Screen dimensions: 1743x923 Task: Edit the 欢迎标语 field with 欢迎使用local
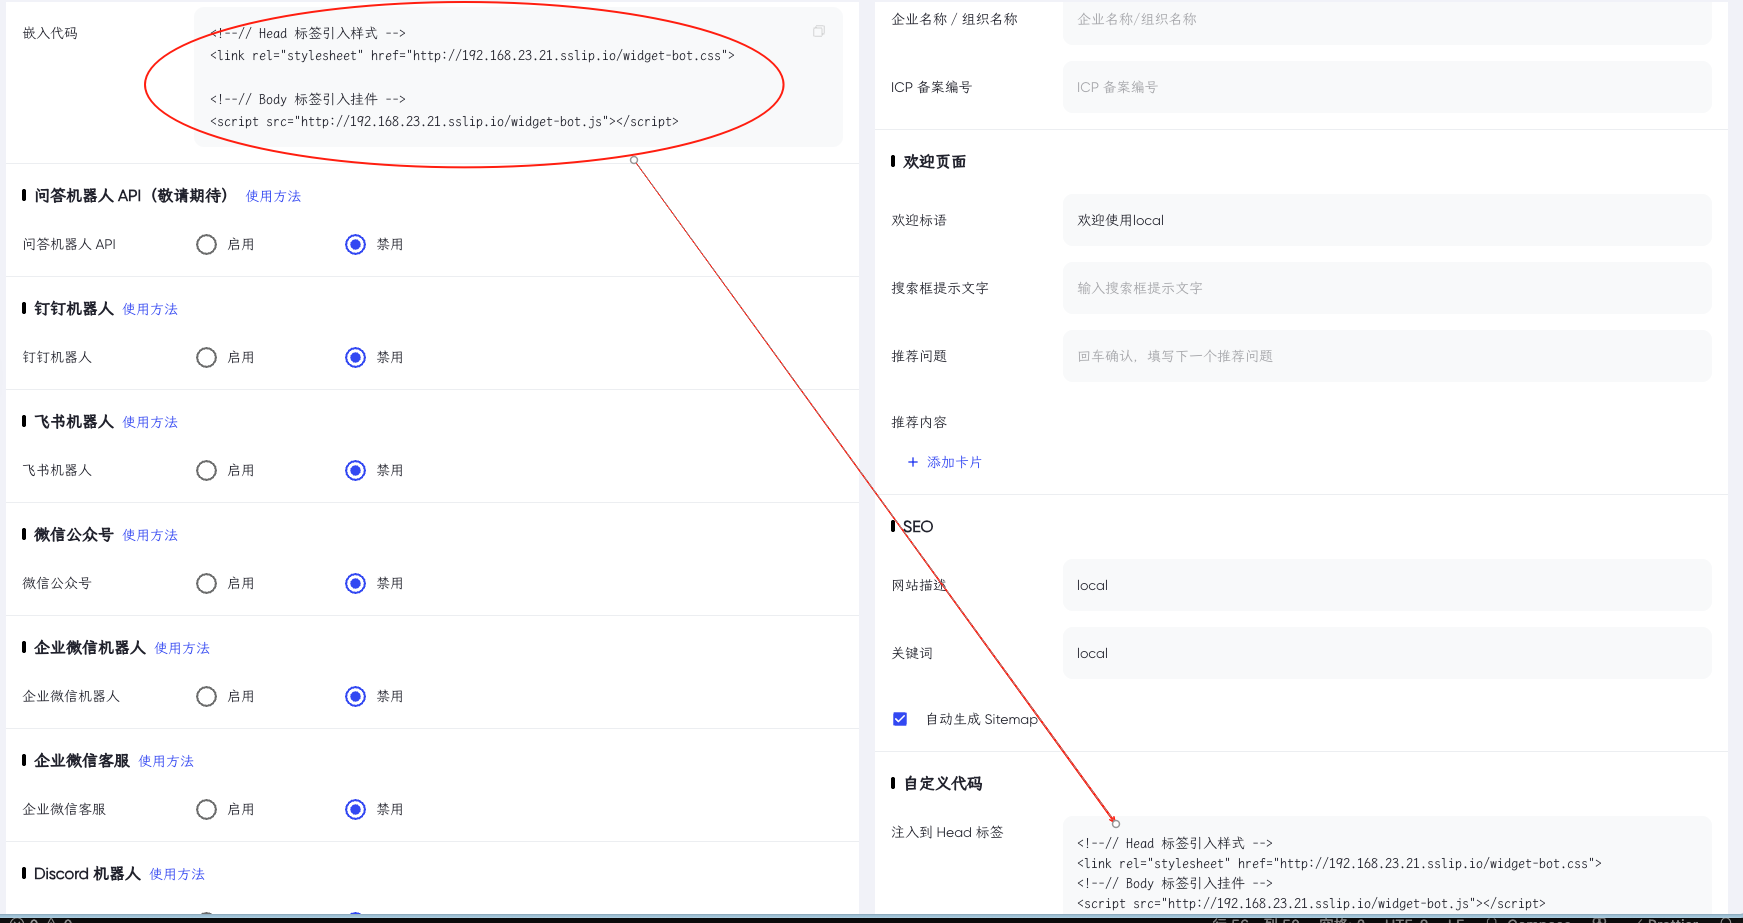[x=1387, y=220]
